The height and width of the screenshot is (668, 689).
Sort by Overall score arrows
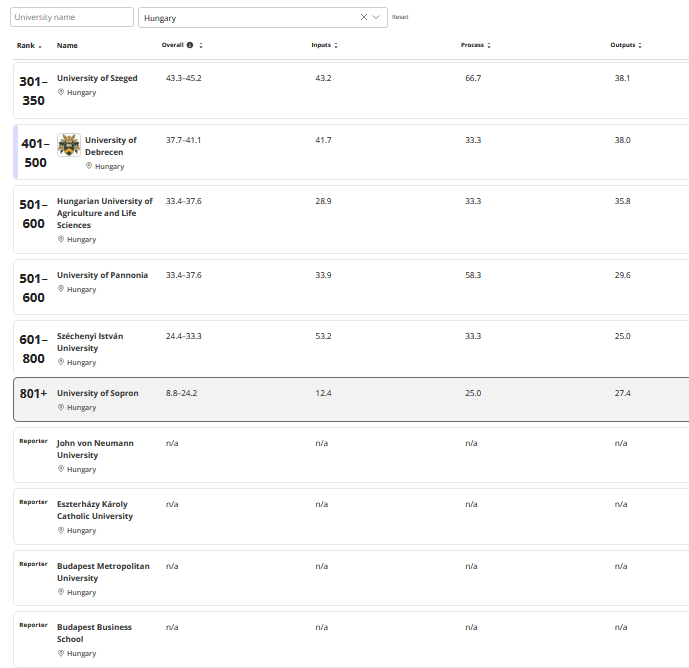201,45
